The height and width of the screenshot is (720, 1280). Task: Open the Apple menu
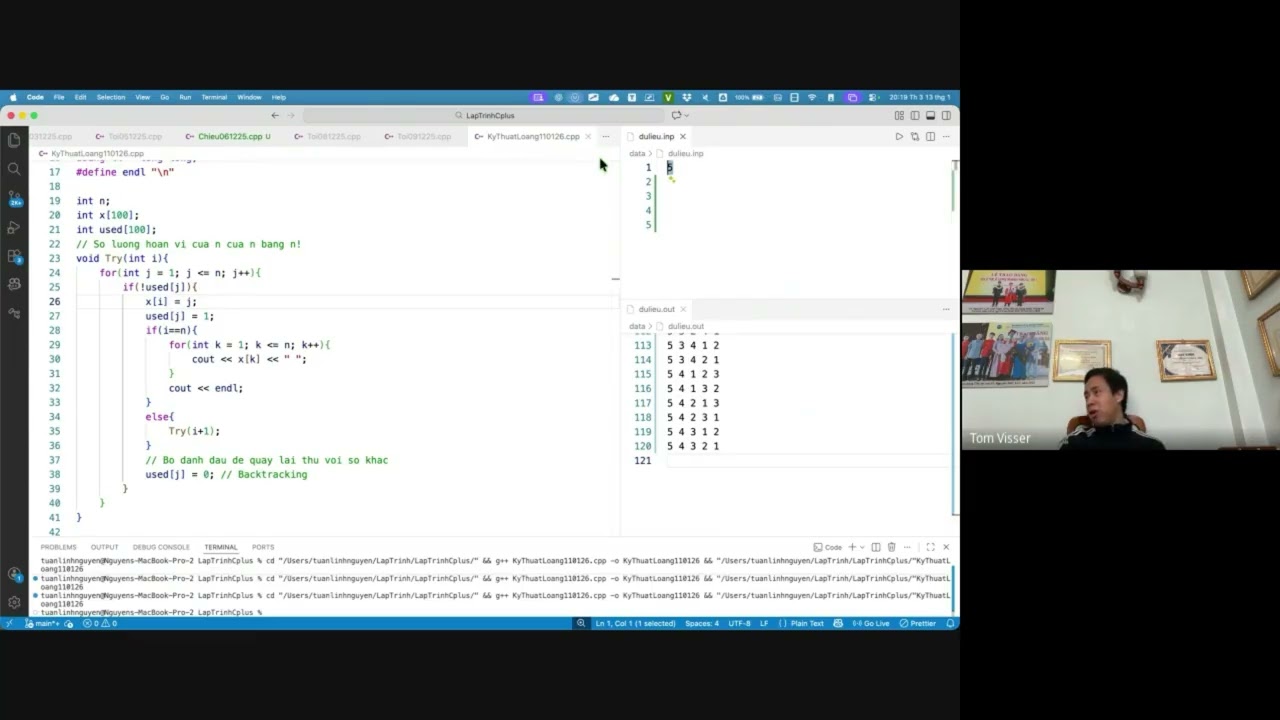point(13,97)
